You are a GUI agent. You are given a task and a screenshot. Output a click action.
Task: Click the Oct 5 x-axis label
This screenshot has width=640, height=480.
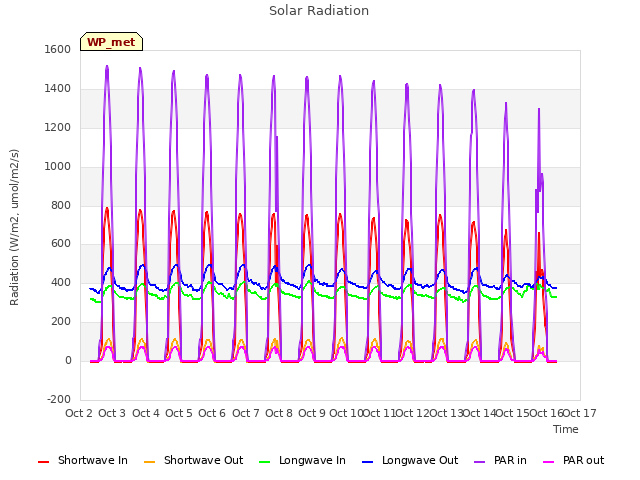[179, 413]
